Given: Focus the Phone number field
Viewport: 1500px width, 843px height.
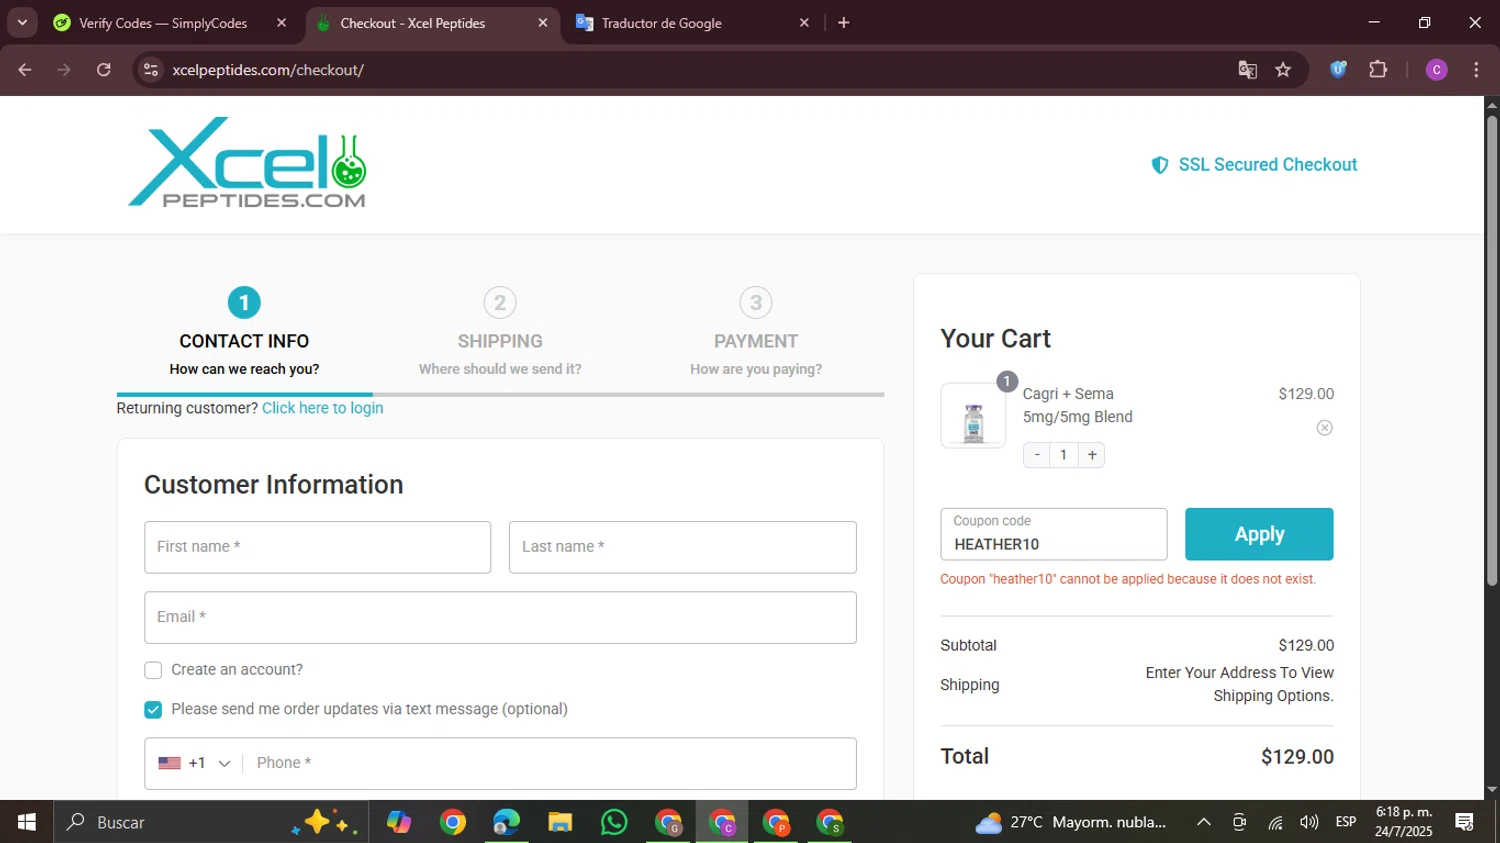Looking at the screenshot, I should tap(550, 763).
